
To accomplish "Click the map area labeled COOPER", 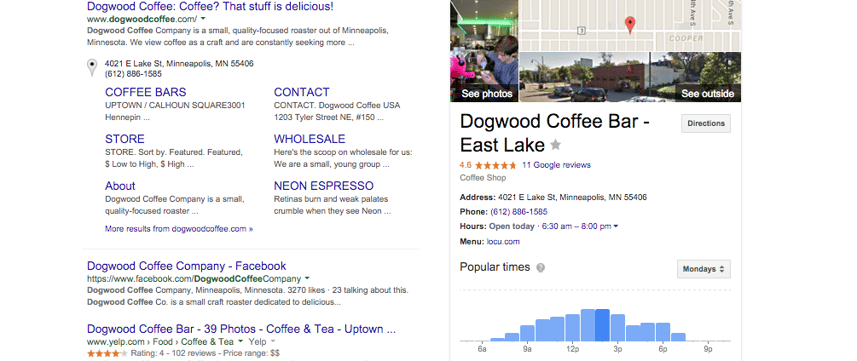I will click(x=686, y=39).
